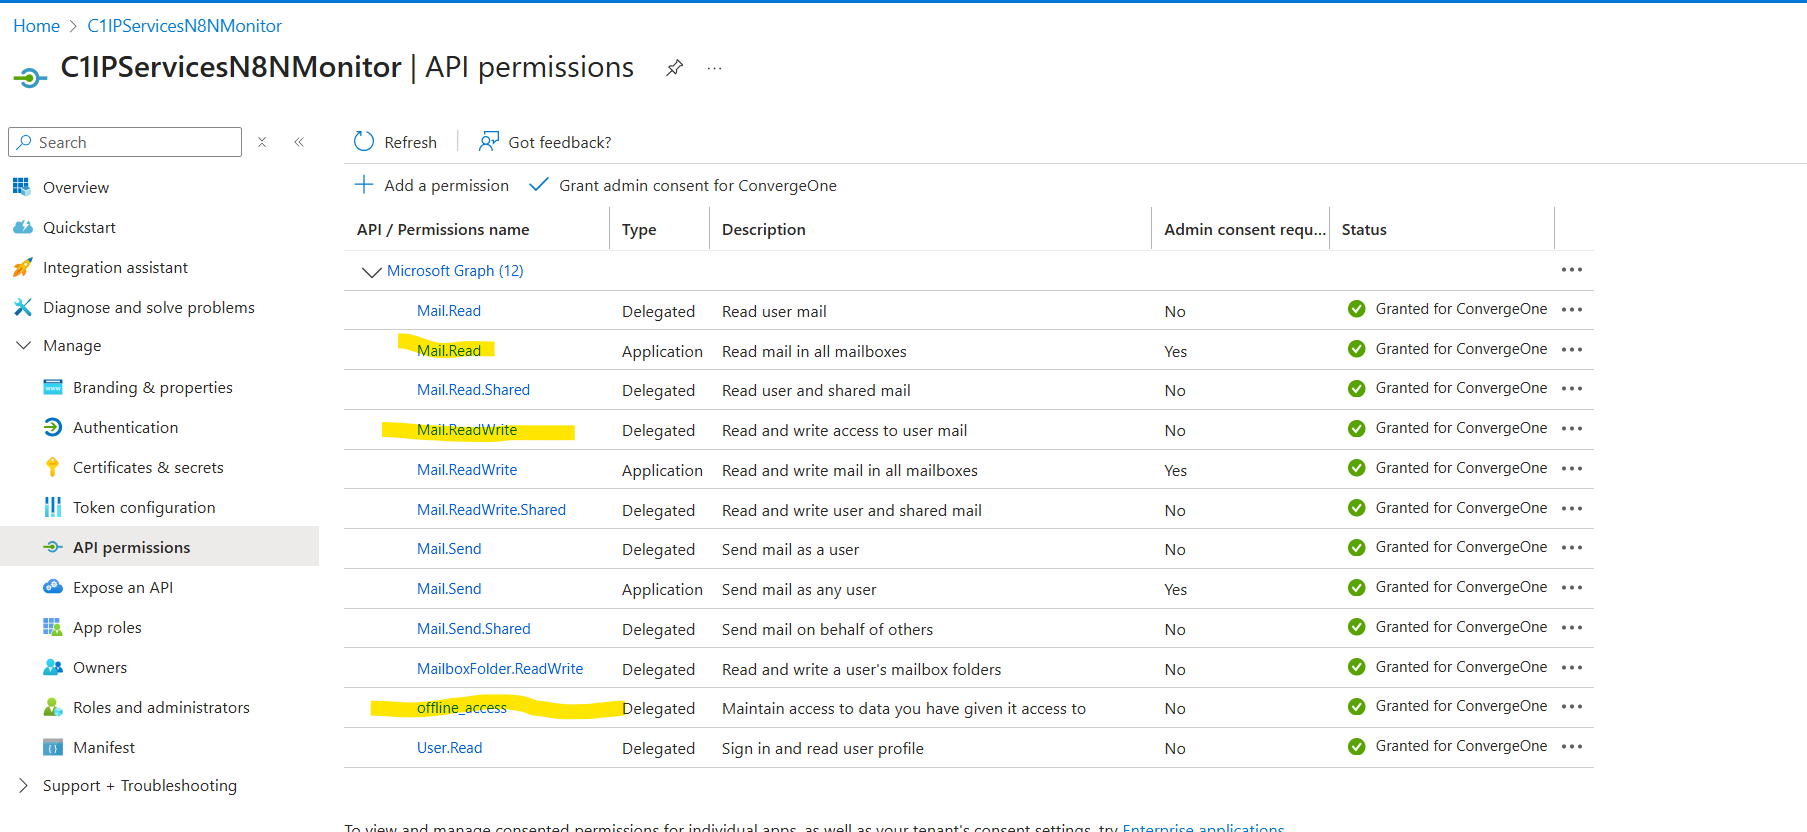The image size is (1807, 832).
Task: Go to the Authentication page
Action: point(125,427)
